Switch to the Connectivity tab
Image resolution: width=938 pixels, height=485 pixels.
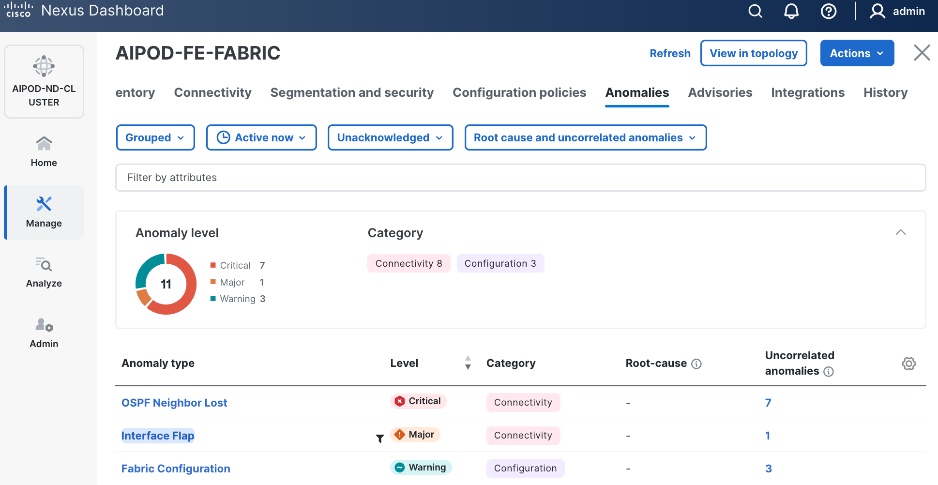pyautogui.click(x=213, y=93)
